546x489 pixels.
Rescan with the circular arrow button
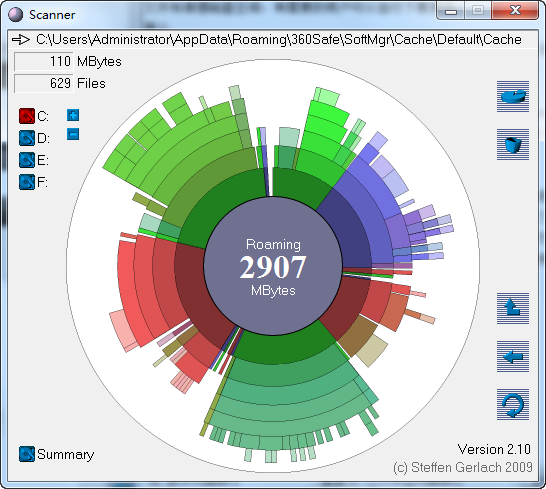pyautogui.click(x=513, y=404)
